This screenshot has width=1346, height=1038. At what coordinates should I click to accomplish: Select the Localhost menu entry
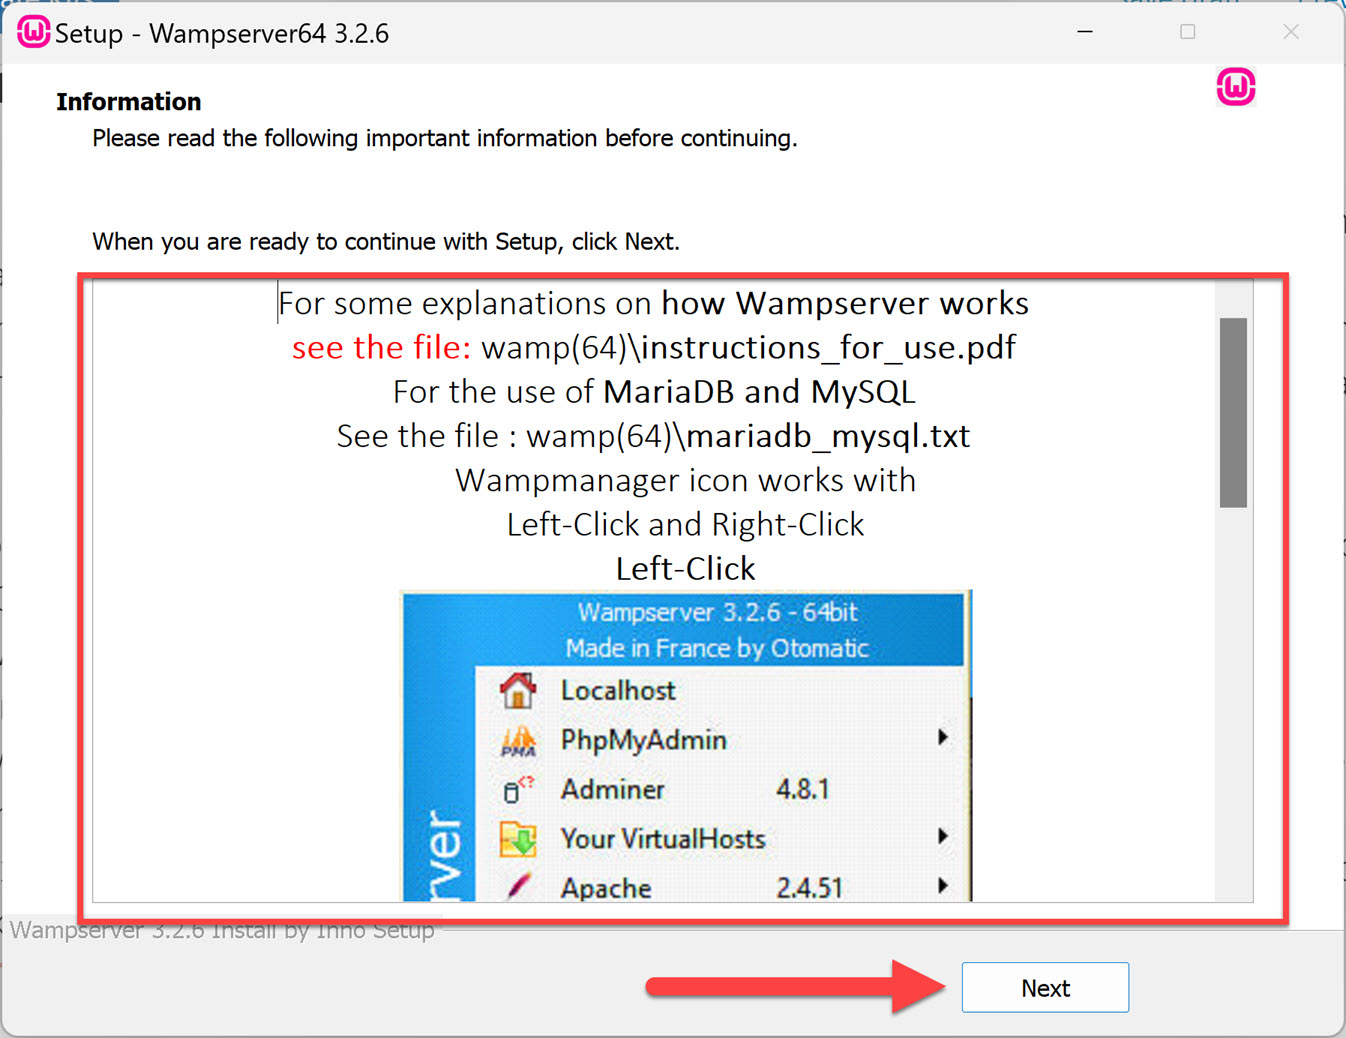click(x=617, y=689)
